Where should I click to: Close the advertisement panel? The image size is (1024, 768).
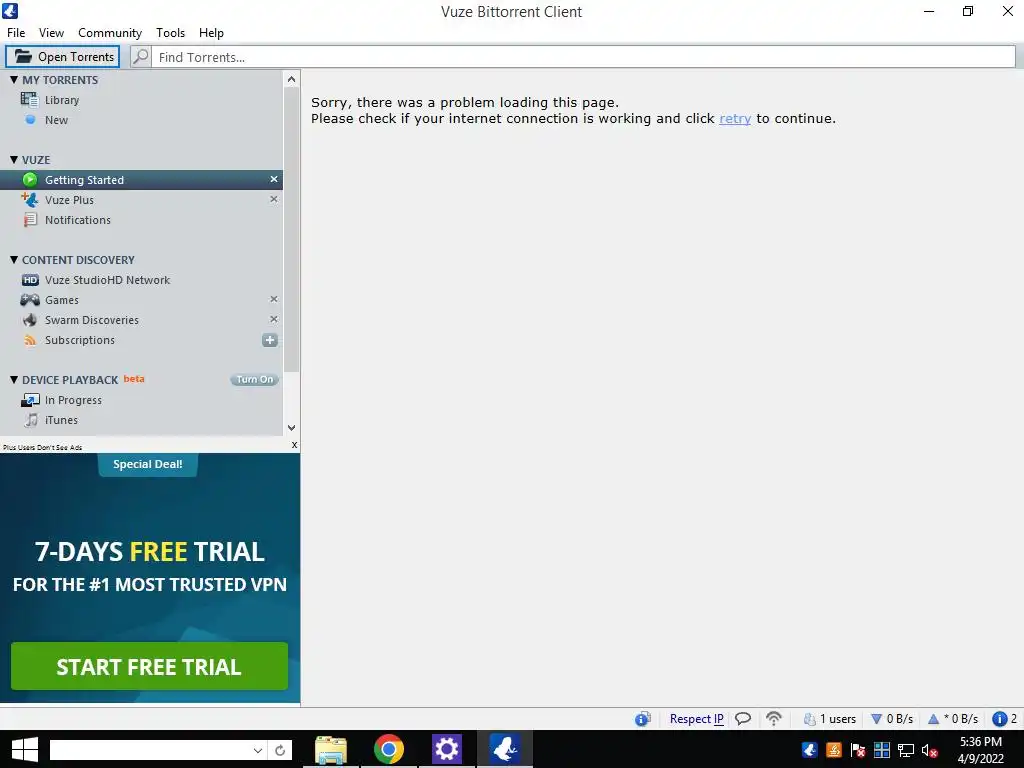coord(295,445)
